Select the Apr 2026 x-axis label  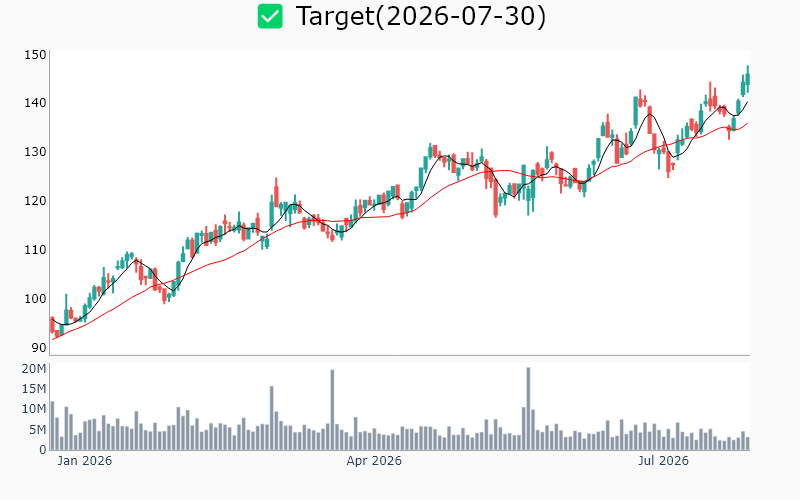click(x=374, y=461)
